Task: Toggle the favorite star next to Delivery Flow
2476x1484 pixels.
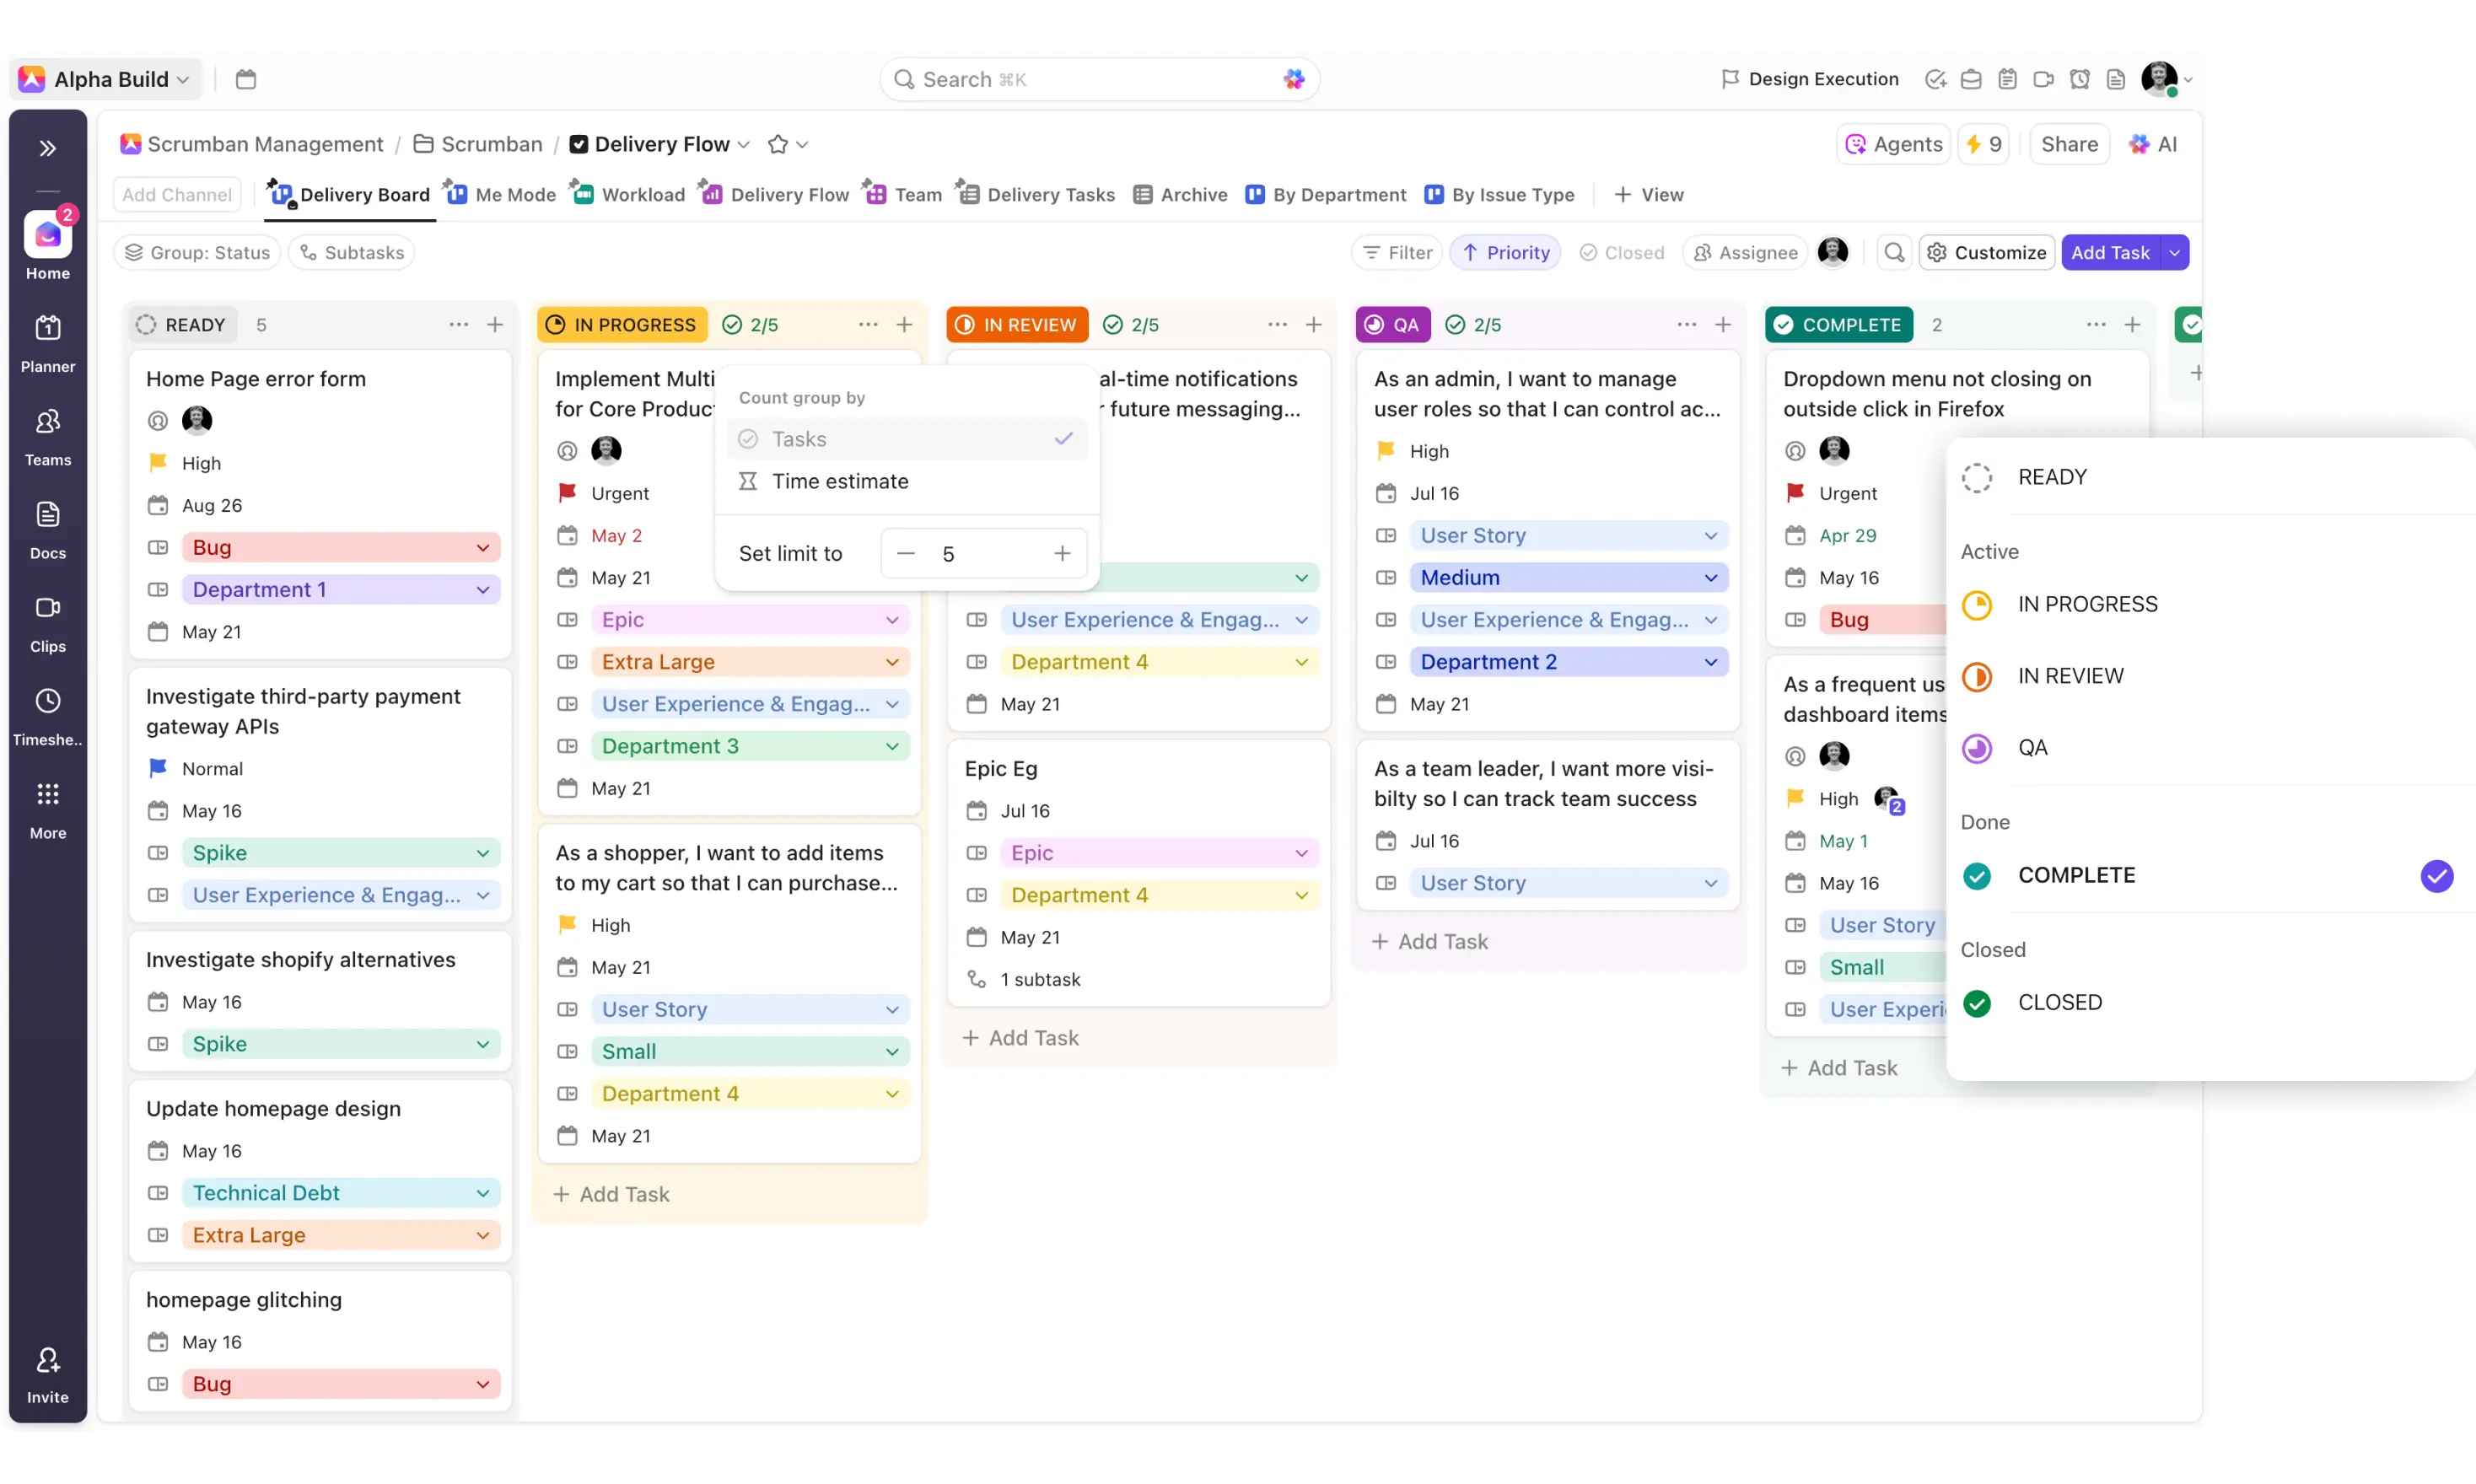Action: 779,144
